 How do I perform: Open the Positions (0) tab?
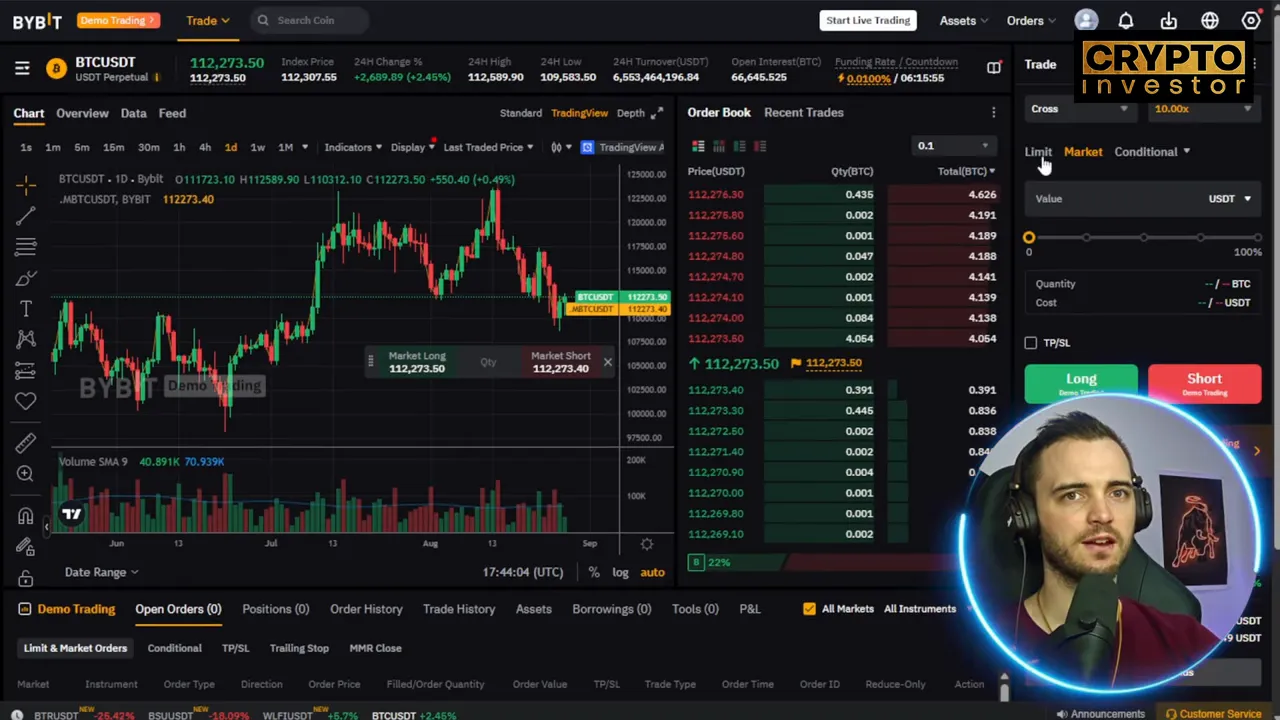point(275,609)
